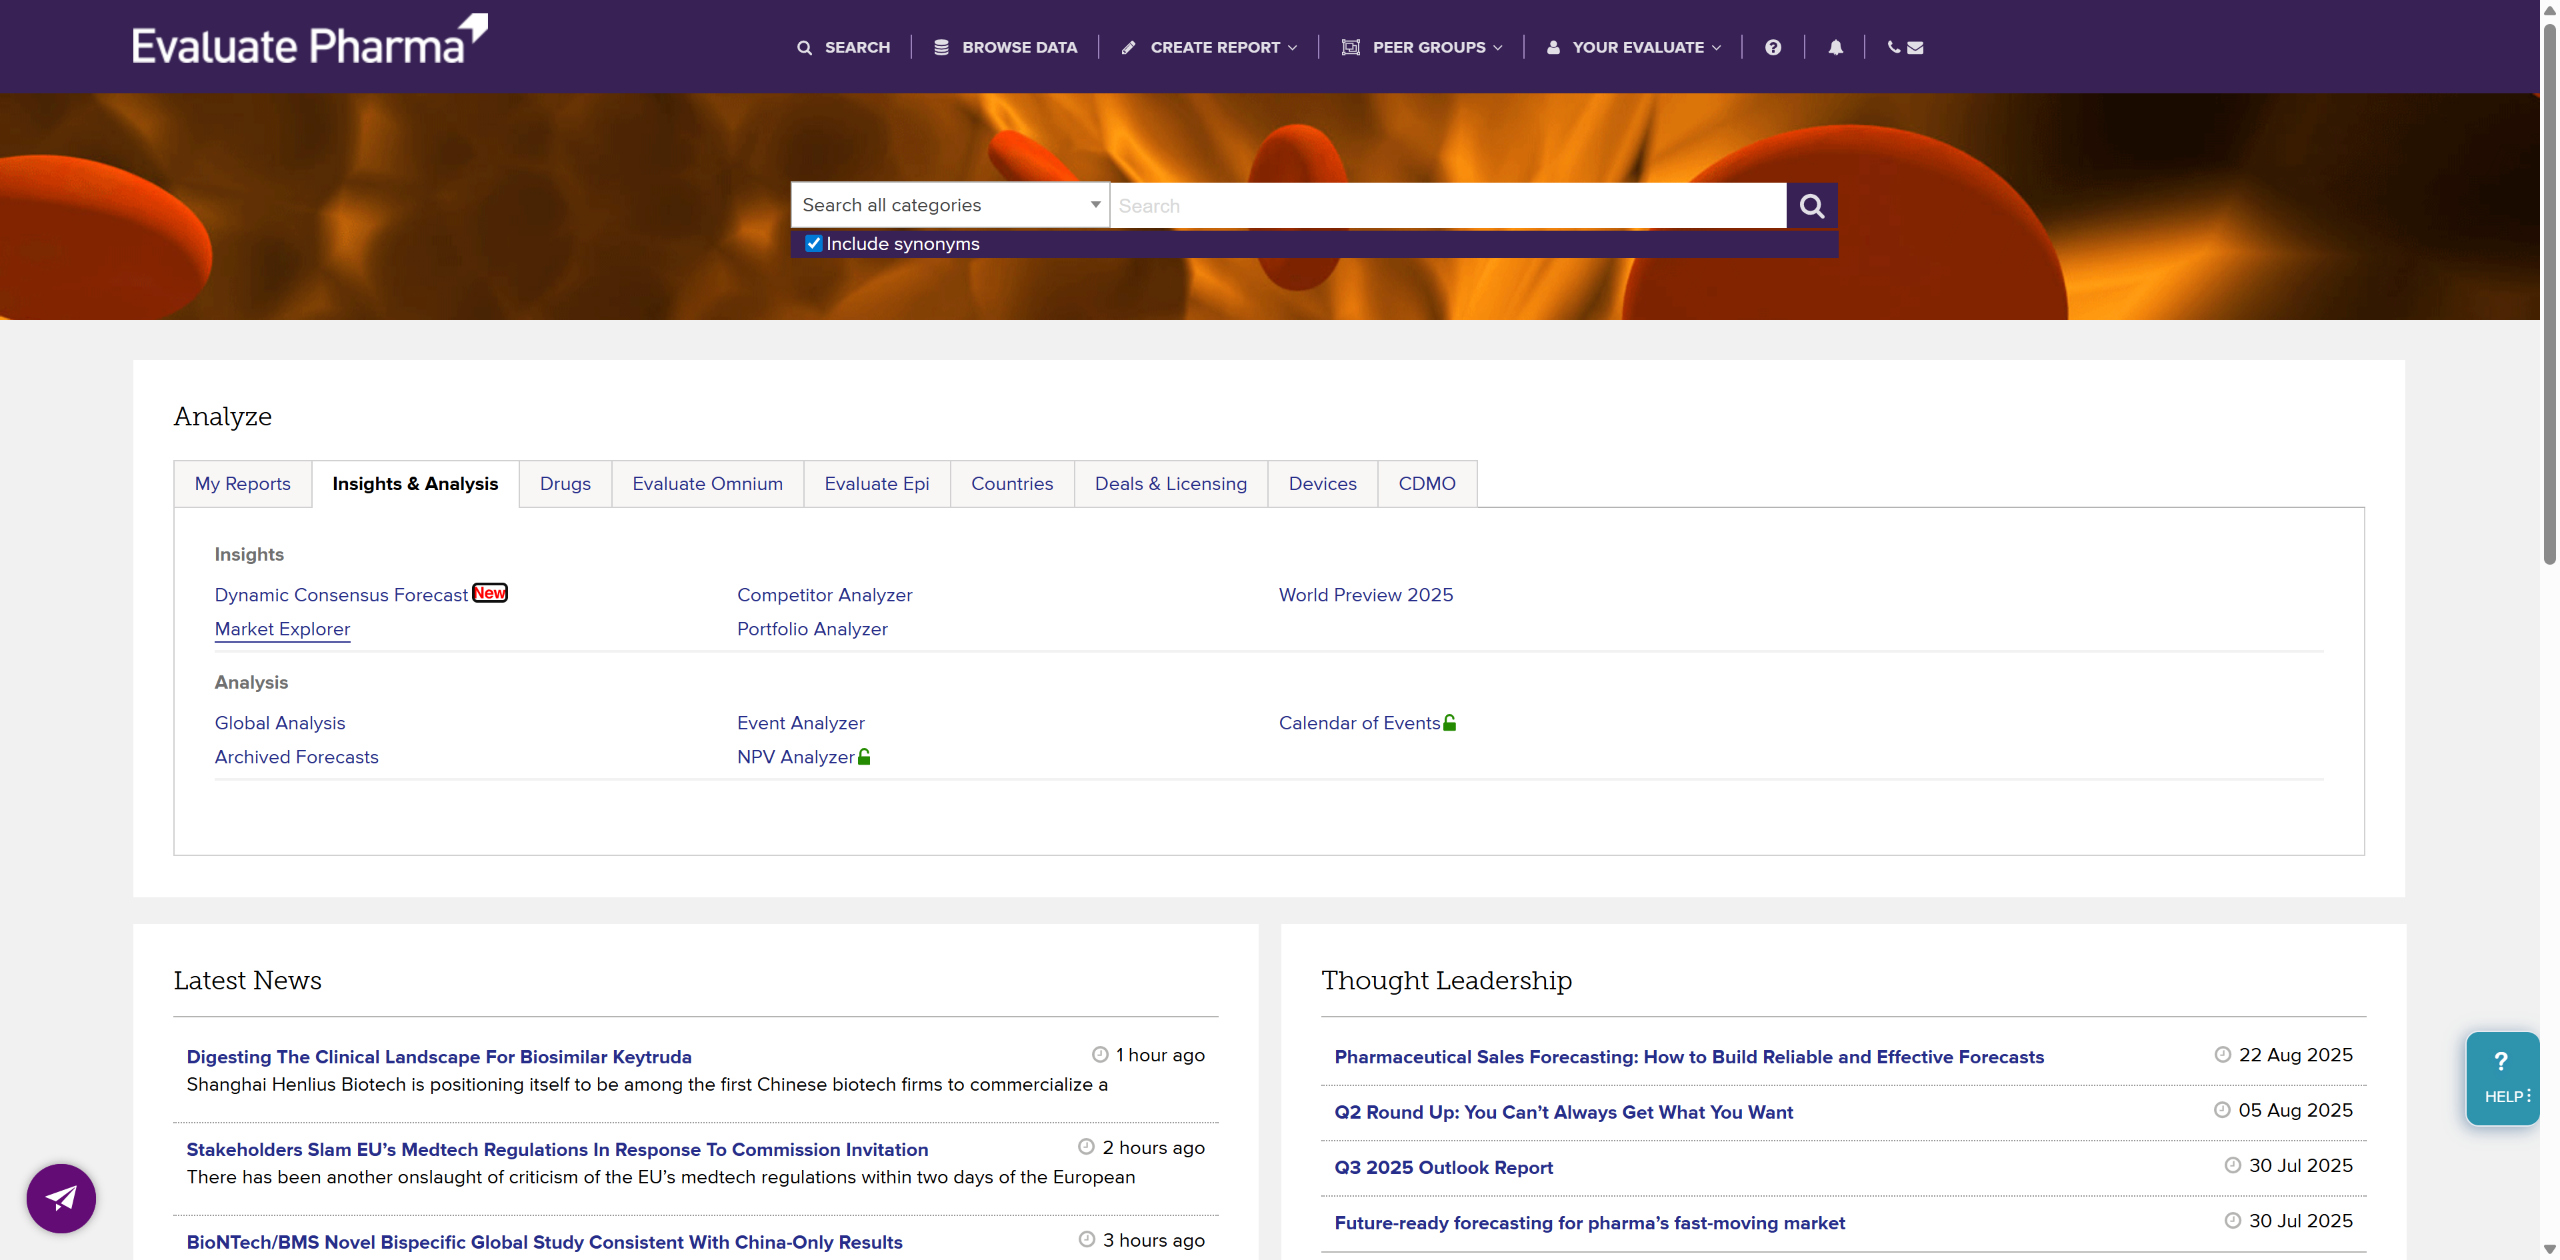Focus the main Search text field
Screen dimensions: 2560x1260
[1447, 206]
